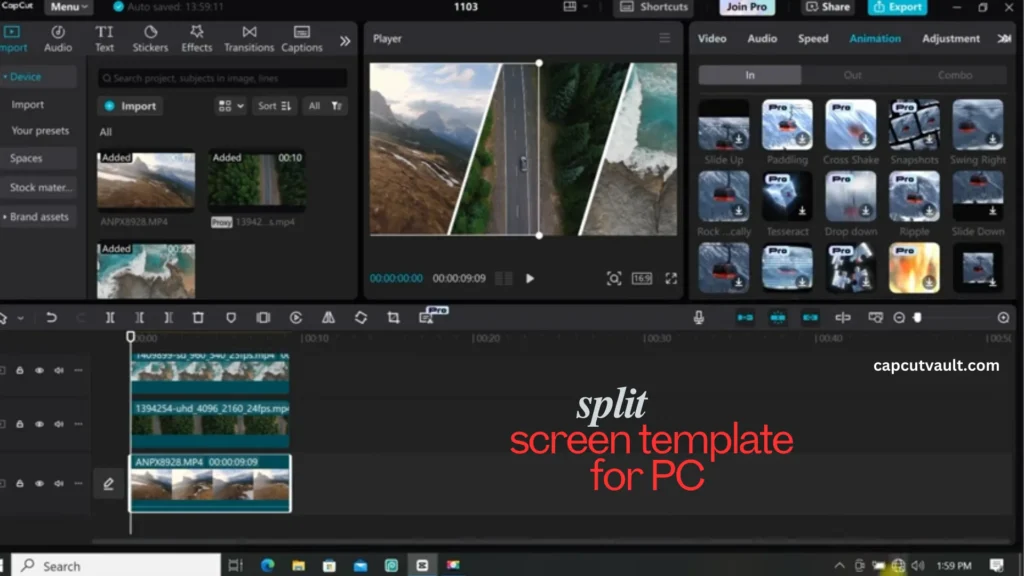
Task: Click the search project input field
Action: tap(223, 78)
